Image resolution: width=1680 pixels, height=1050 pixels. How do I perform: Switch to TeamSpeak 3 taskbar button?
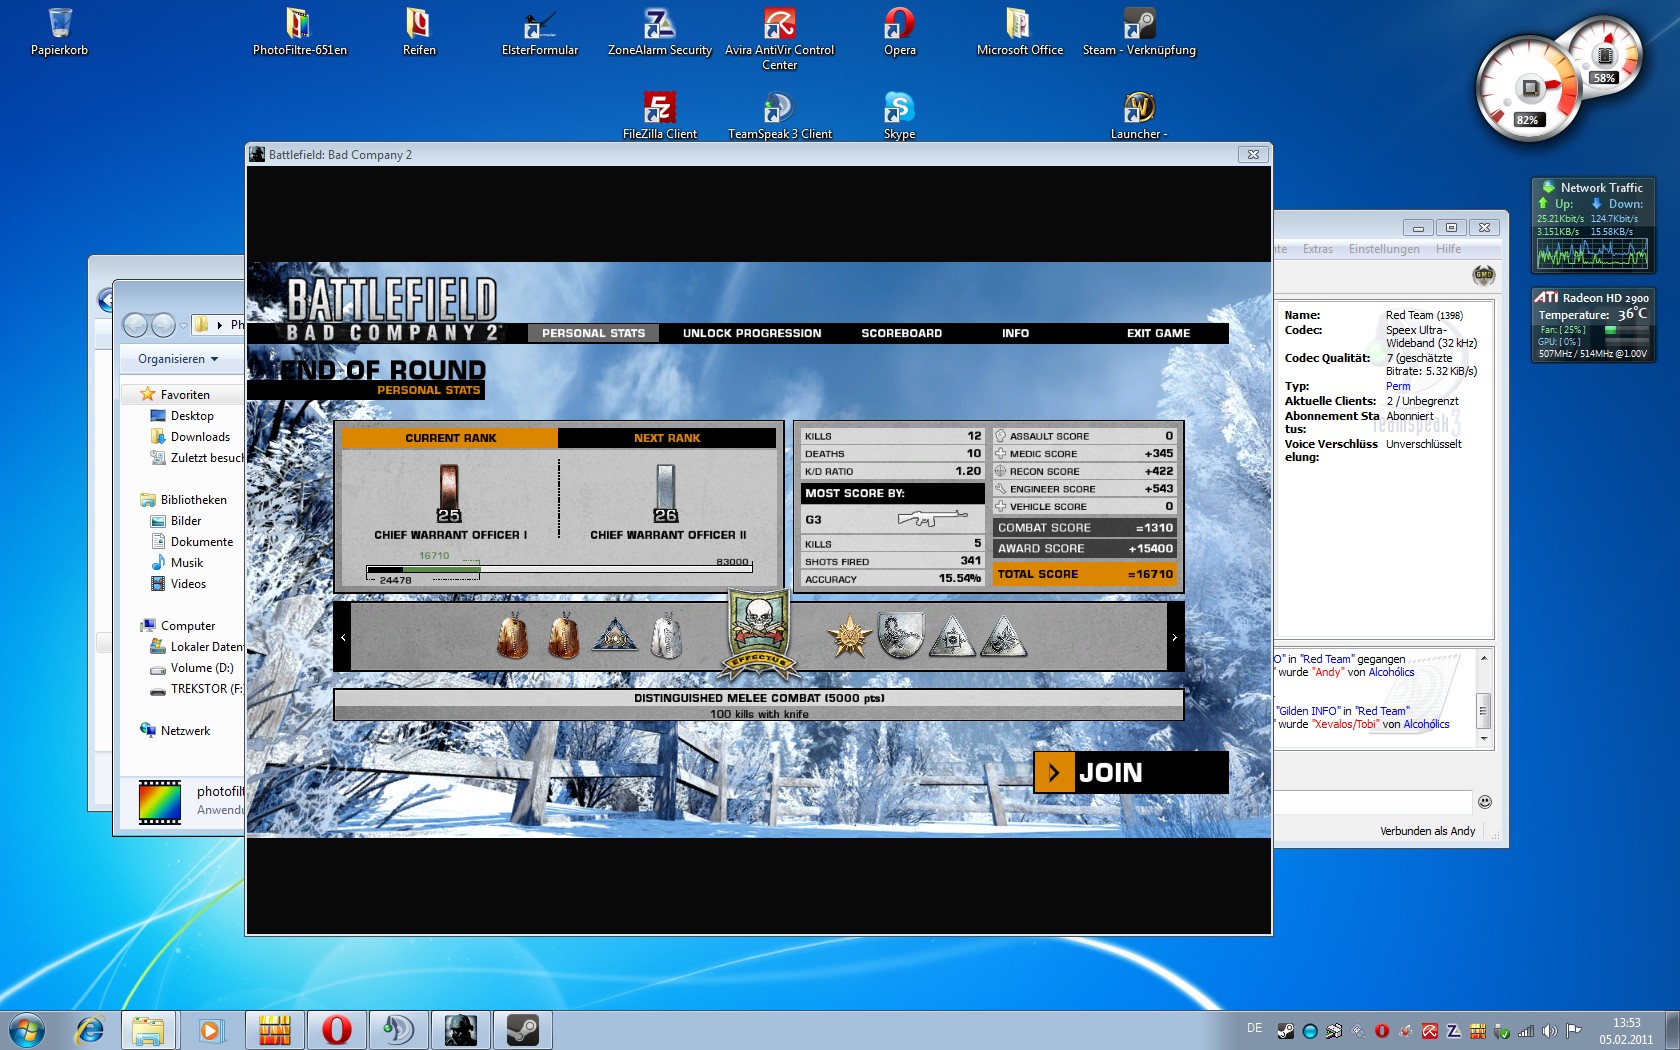click(x=399, y=1029)
